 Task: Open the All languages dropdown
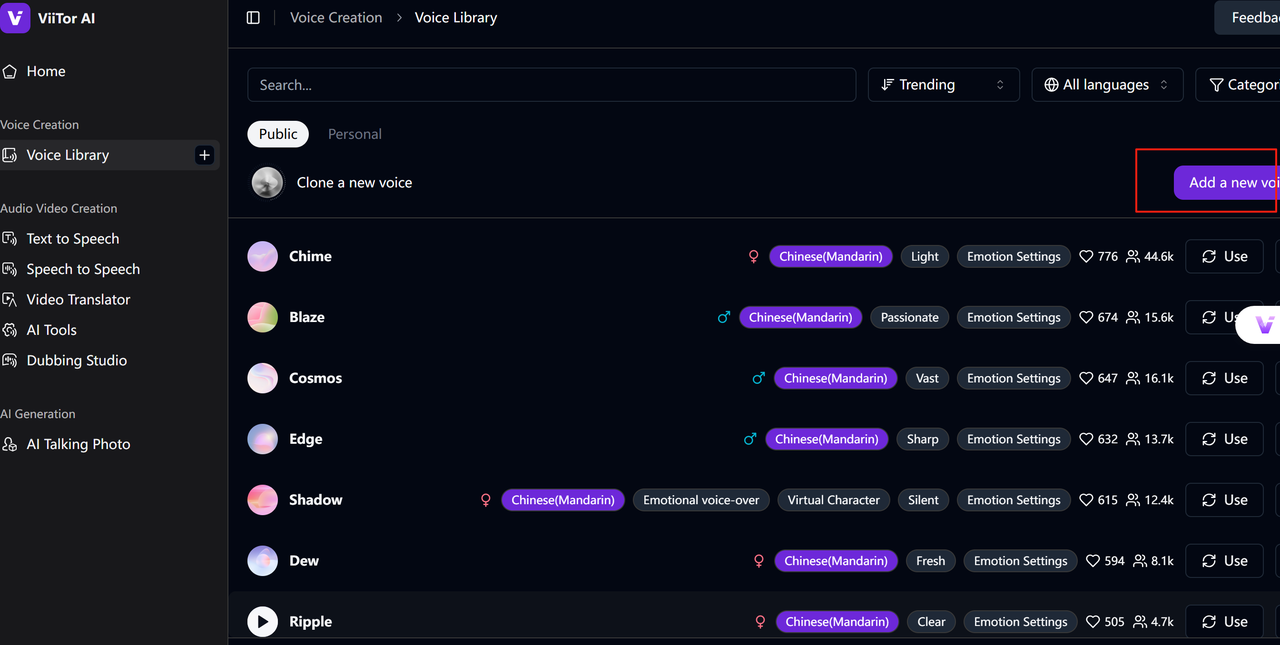coord(1106,85)
